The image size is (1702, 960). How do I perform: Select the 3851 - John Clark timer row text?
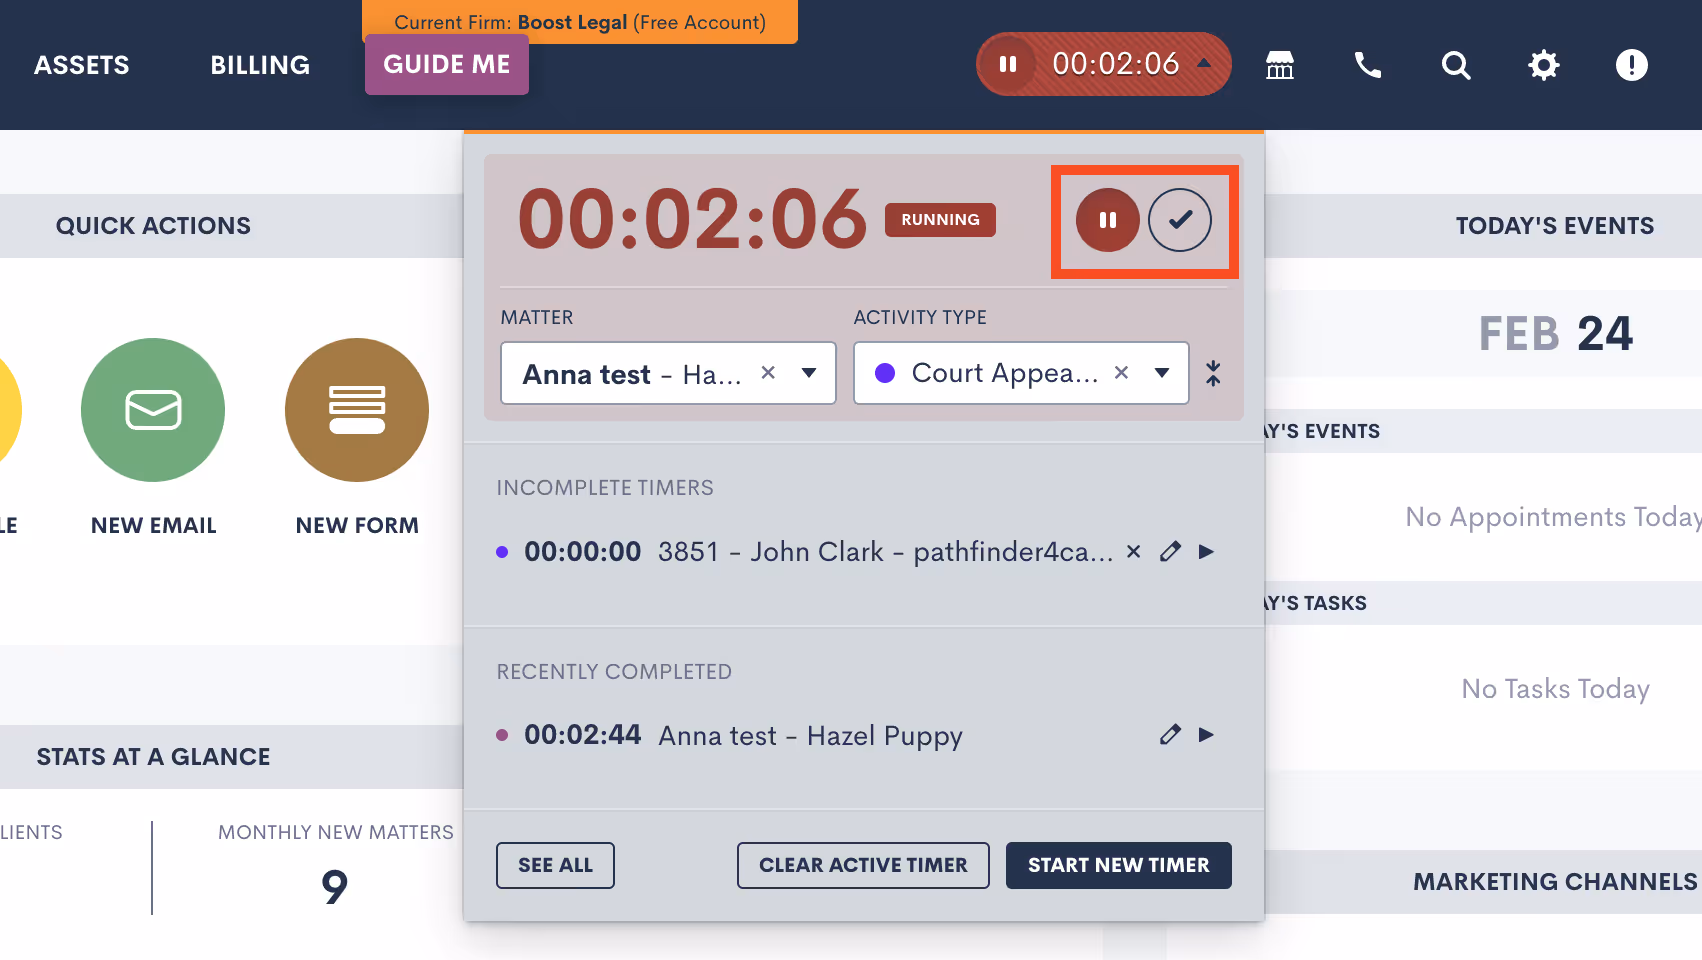tap(885, 551)
